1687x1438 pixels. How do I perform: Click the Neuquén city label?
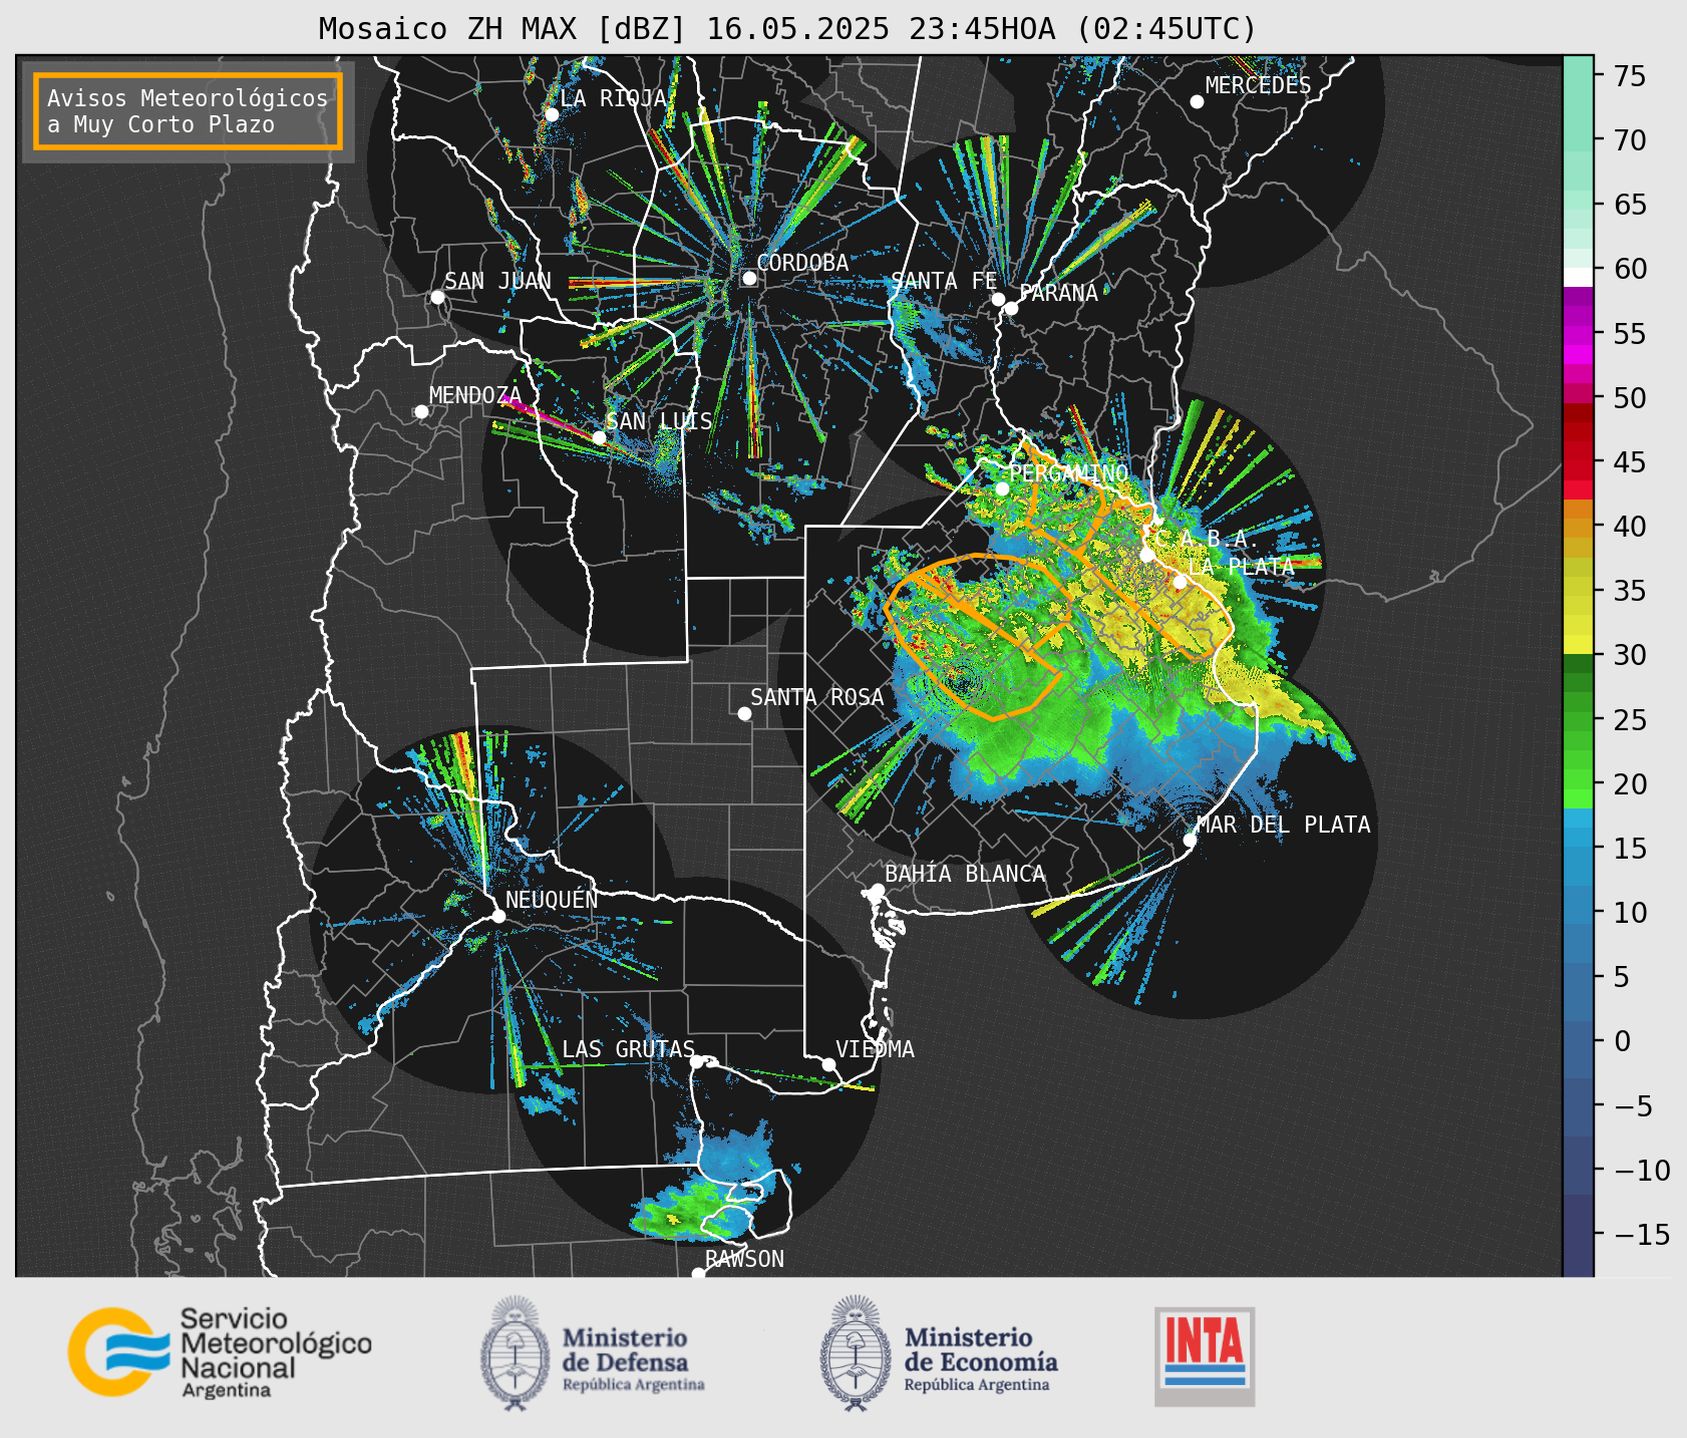[551, 899]
